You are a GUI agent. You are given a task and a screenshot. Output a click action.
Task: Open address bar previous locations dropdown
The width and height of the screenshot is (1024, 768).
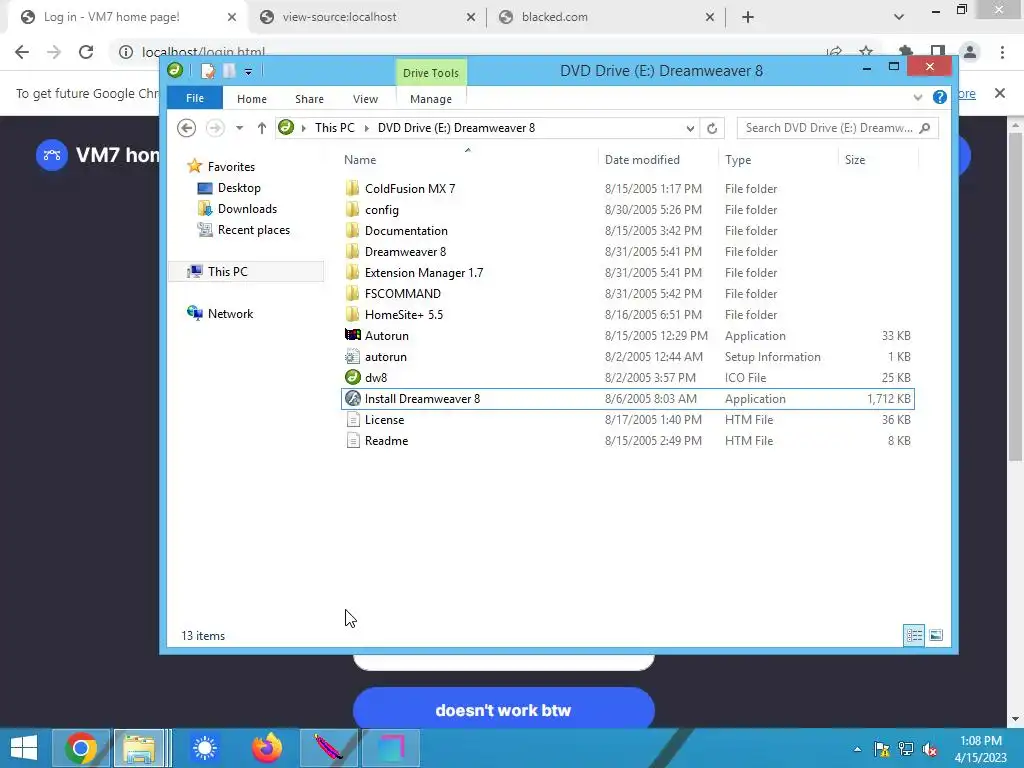click(690, 128)
